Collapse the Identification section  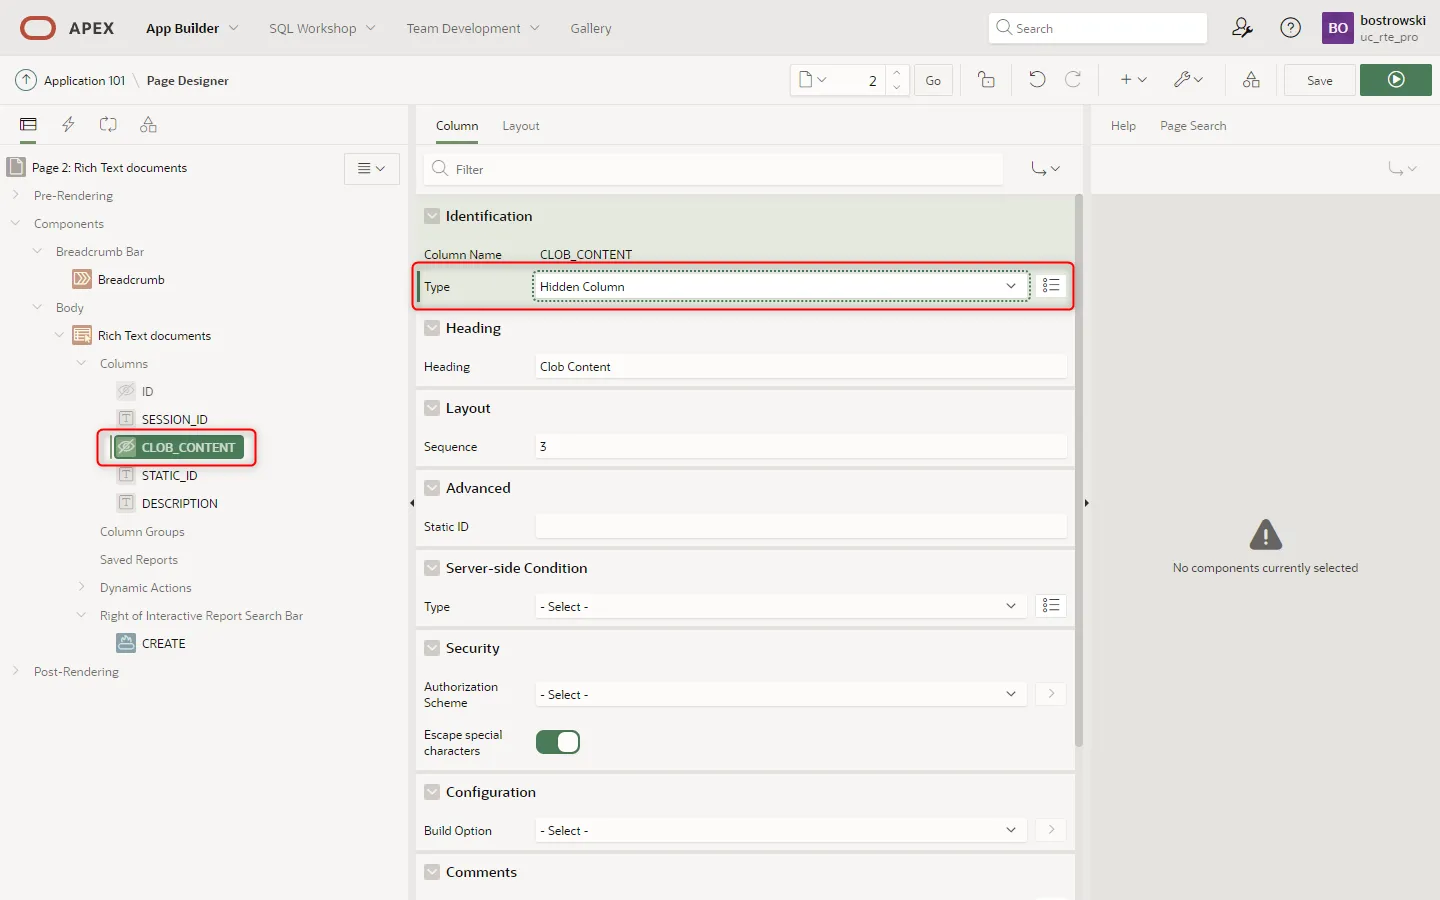(x=432, y=216)
